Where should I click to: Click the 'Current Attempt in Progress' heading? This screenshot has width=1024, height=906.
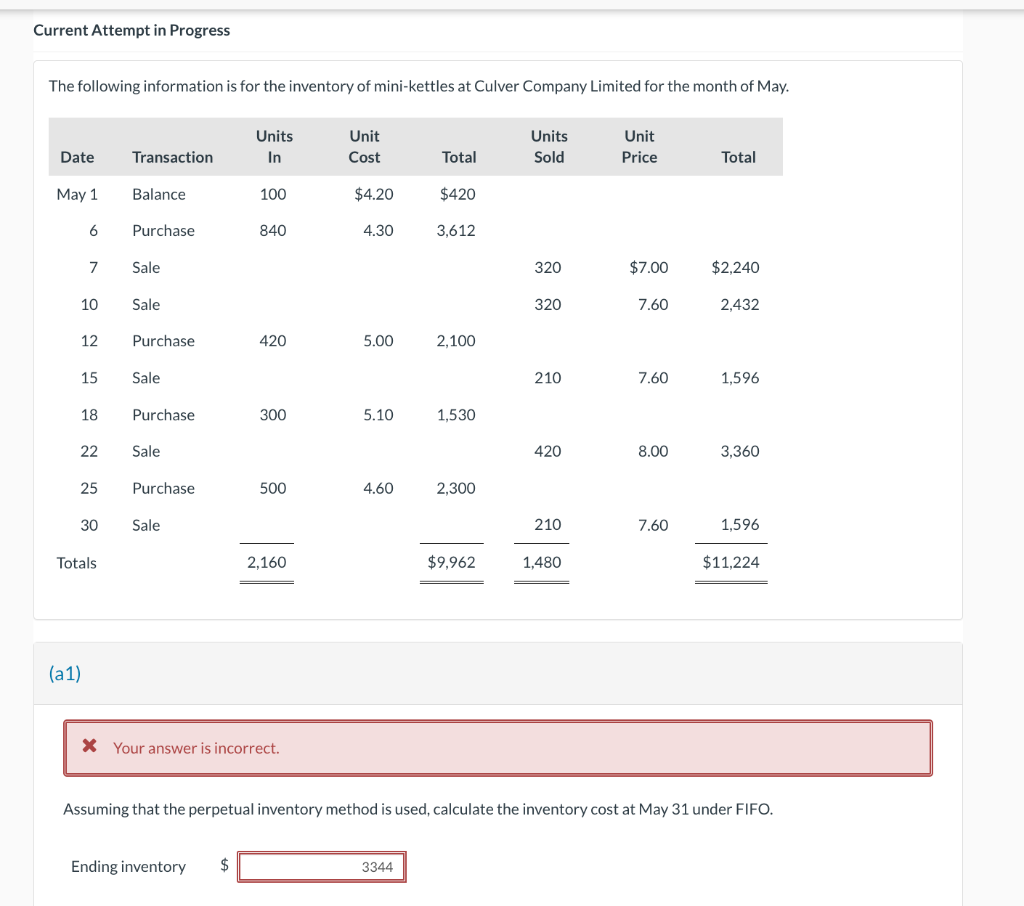132,30
